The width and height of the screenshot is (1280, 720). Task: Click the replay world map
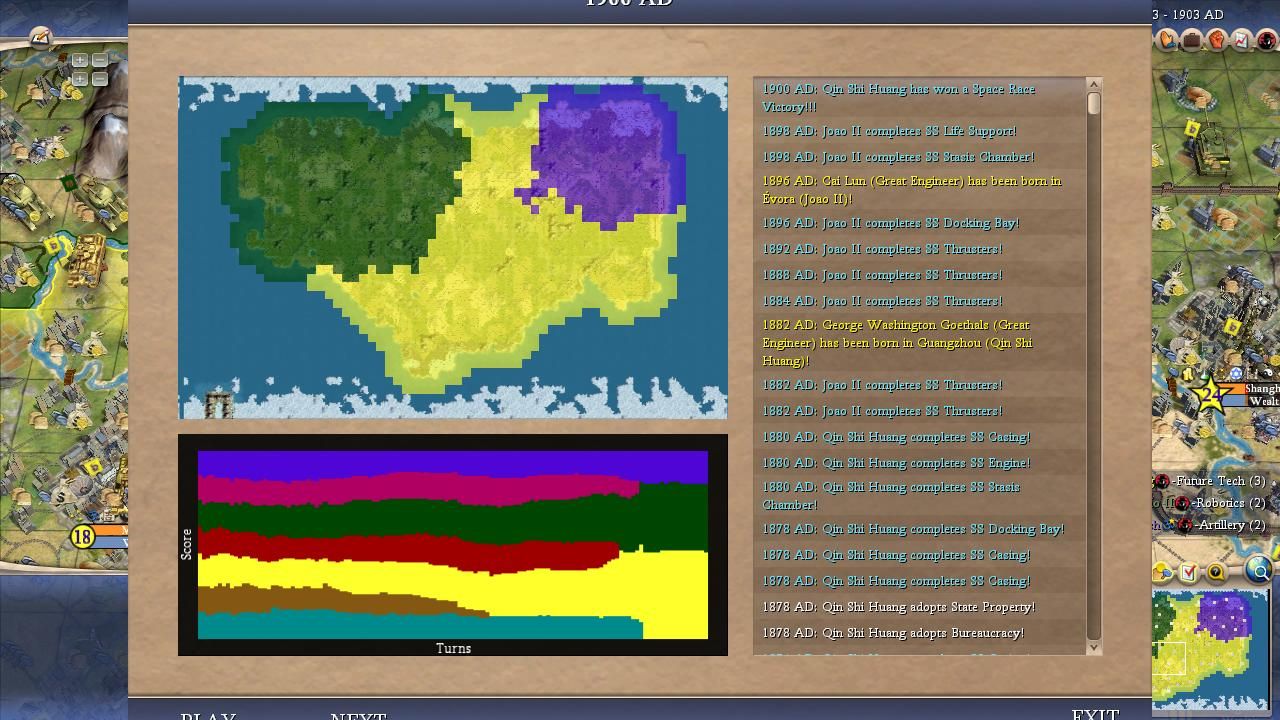pyautogui.click(x=453, y=247)
